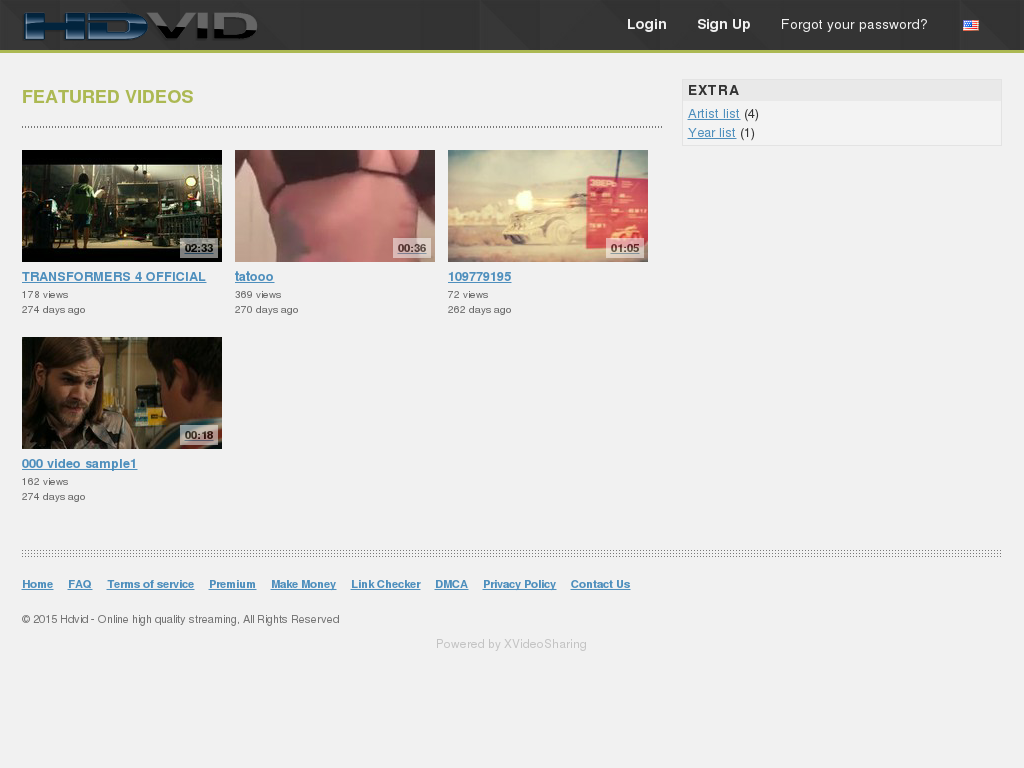
Task: Select the US flag language icon
Action: 970,25
